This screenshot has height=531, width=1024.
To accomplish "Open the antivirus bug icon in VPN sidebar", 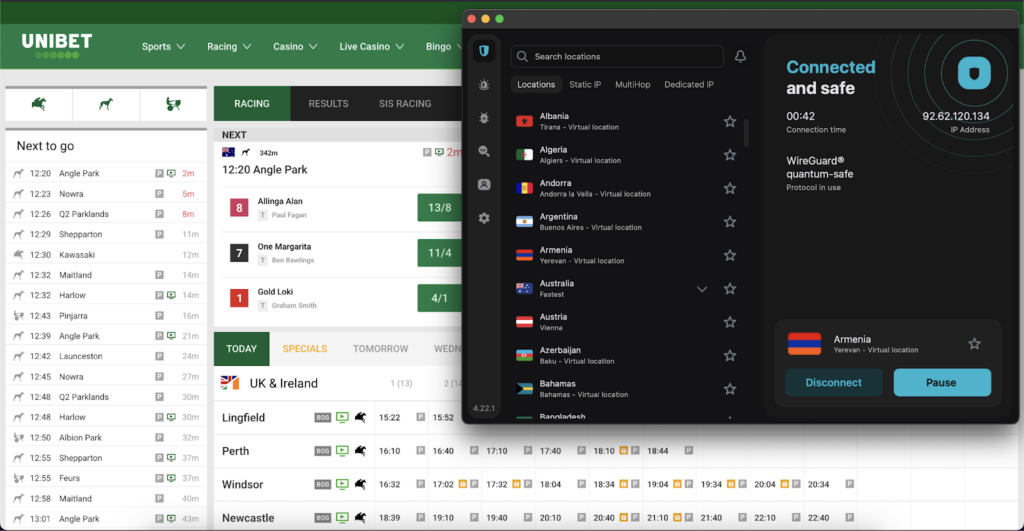I will coord(484,118).
